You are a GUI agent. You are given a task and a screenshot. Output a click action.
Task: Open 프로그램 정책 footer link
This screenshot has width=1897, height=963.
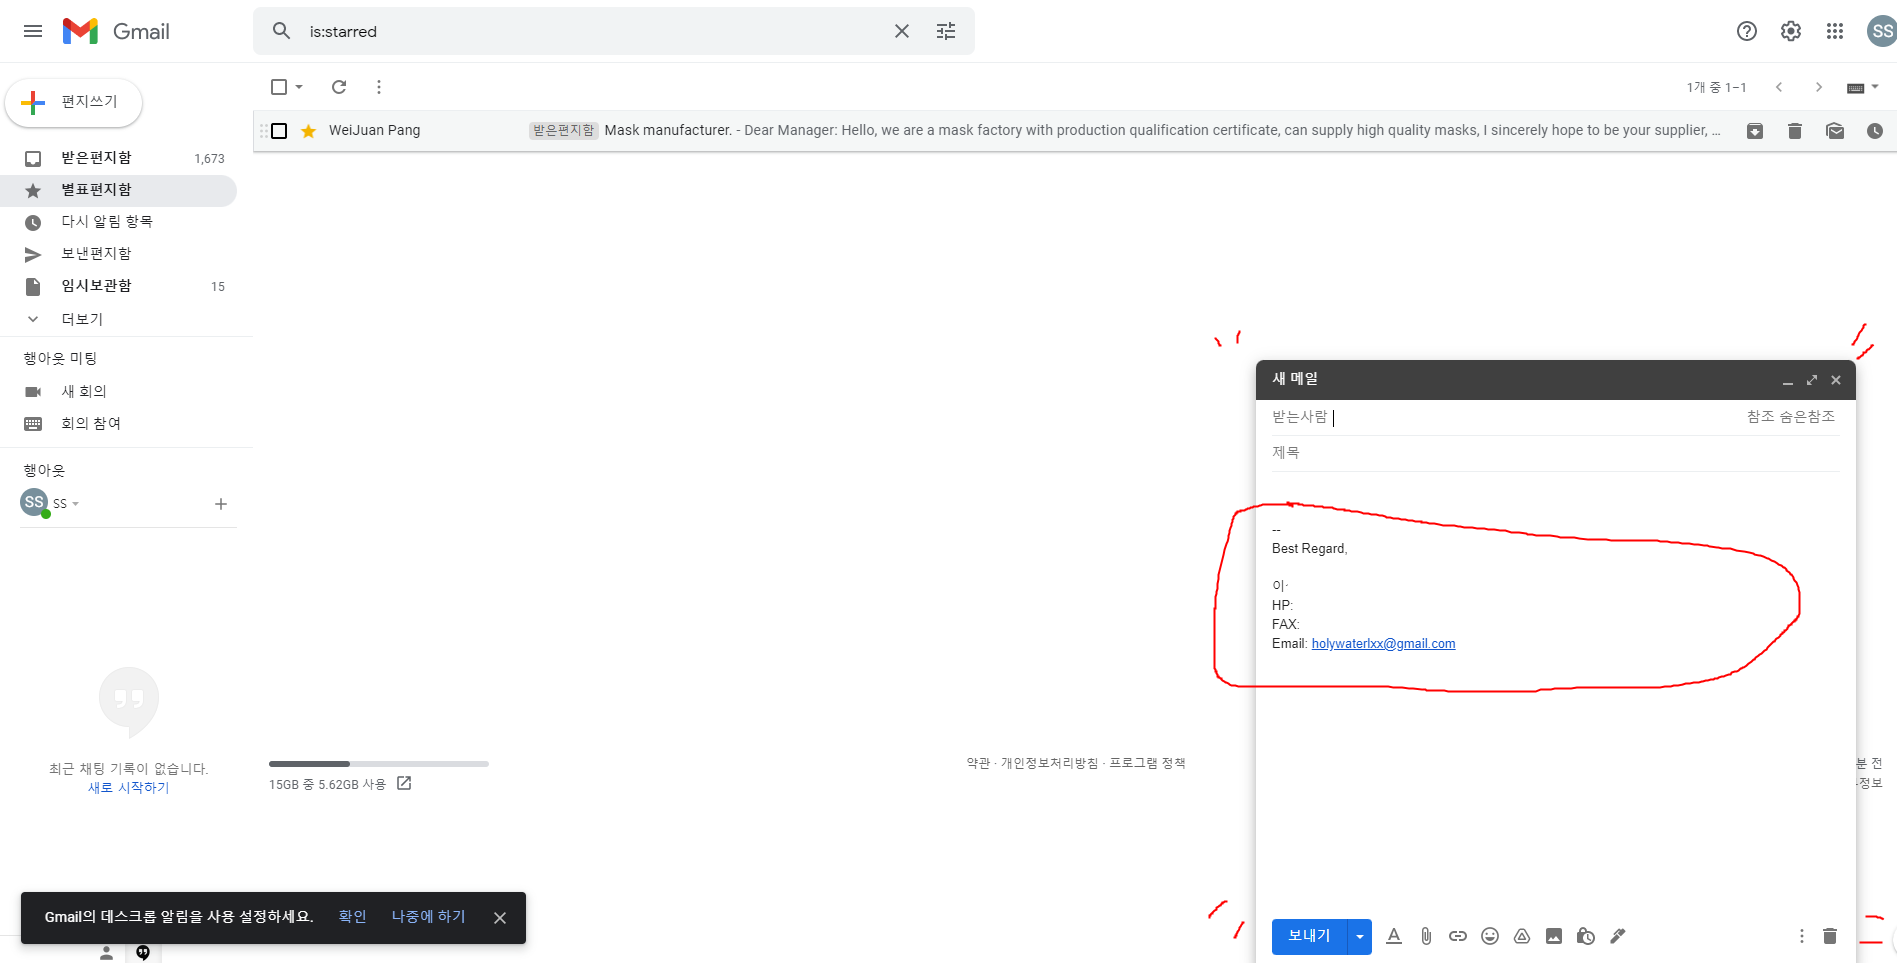1147,763
